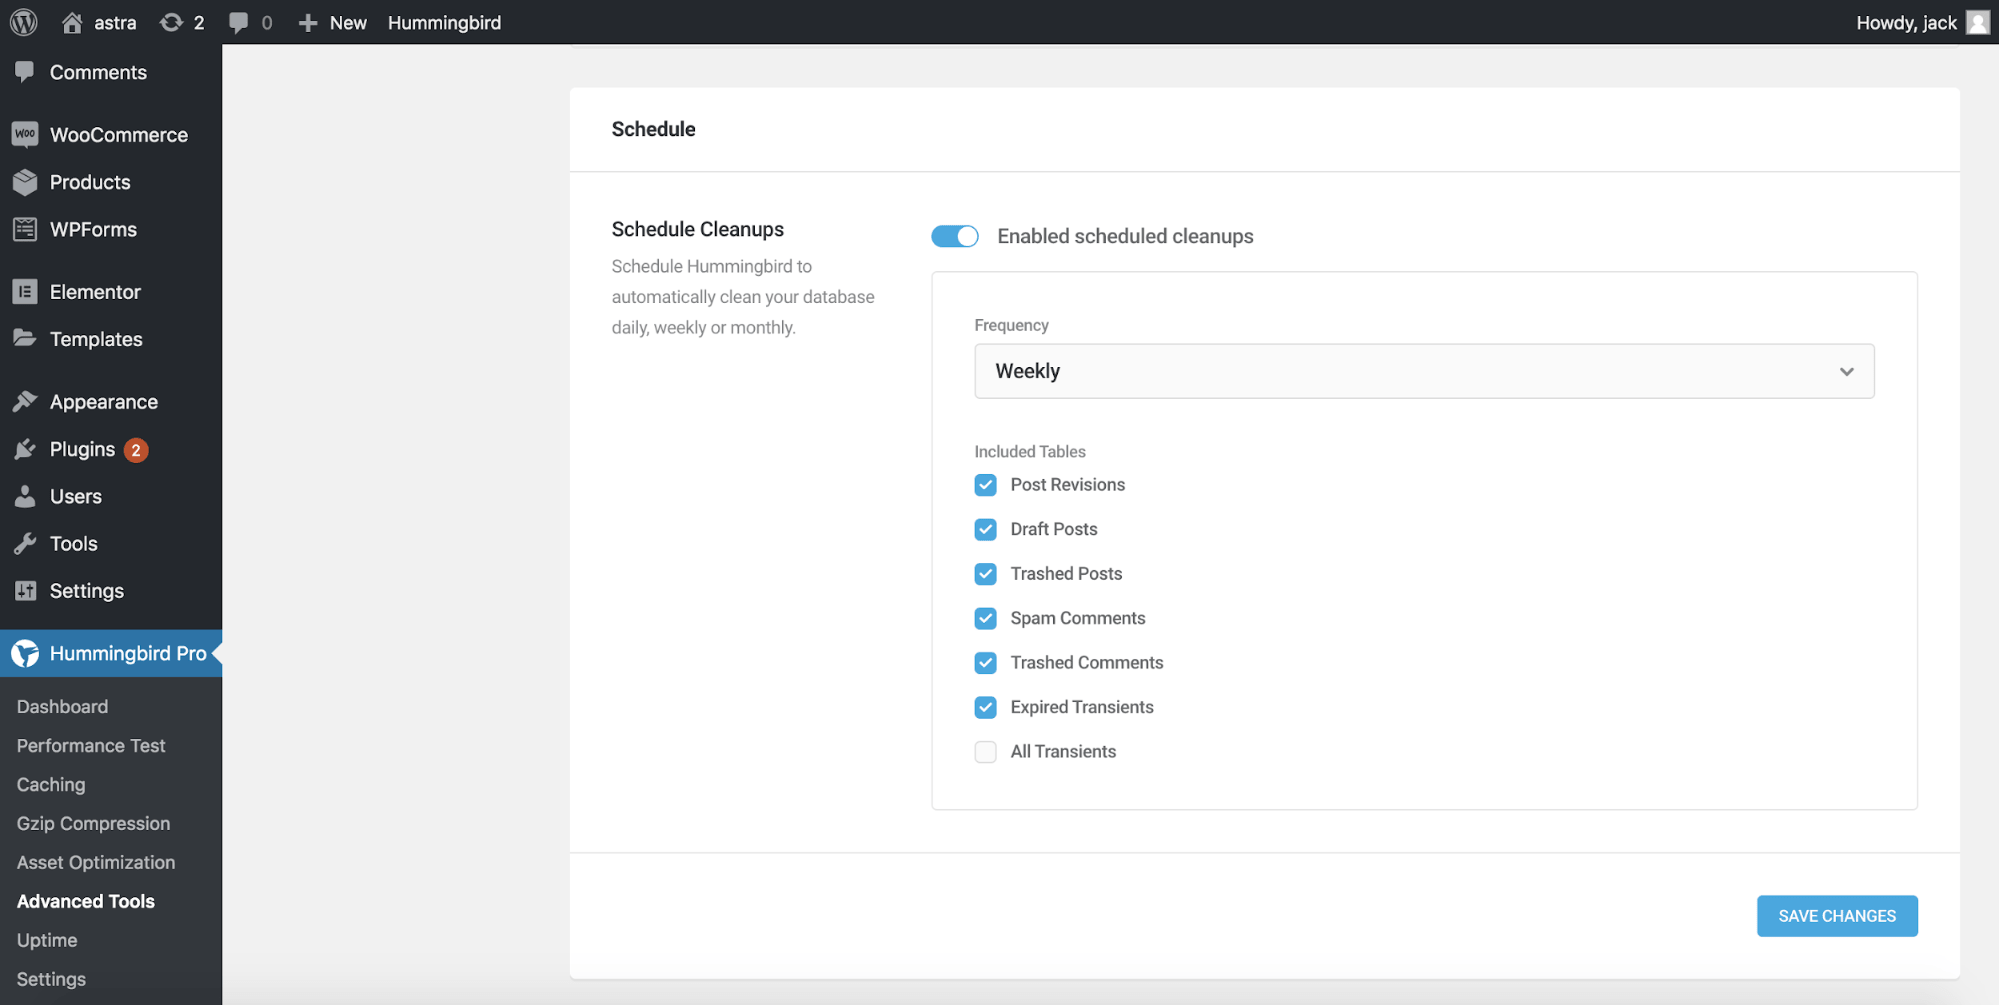Screen dimensions: 1999x1006
Task: Select Advanced Tools in Hummingbird menu
Action: point(85,901)
